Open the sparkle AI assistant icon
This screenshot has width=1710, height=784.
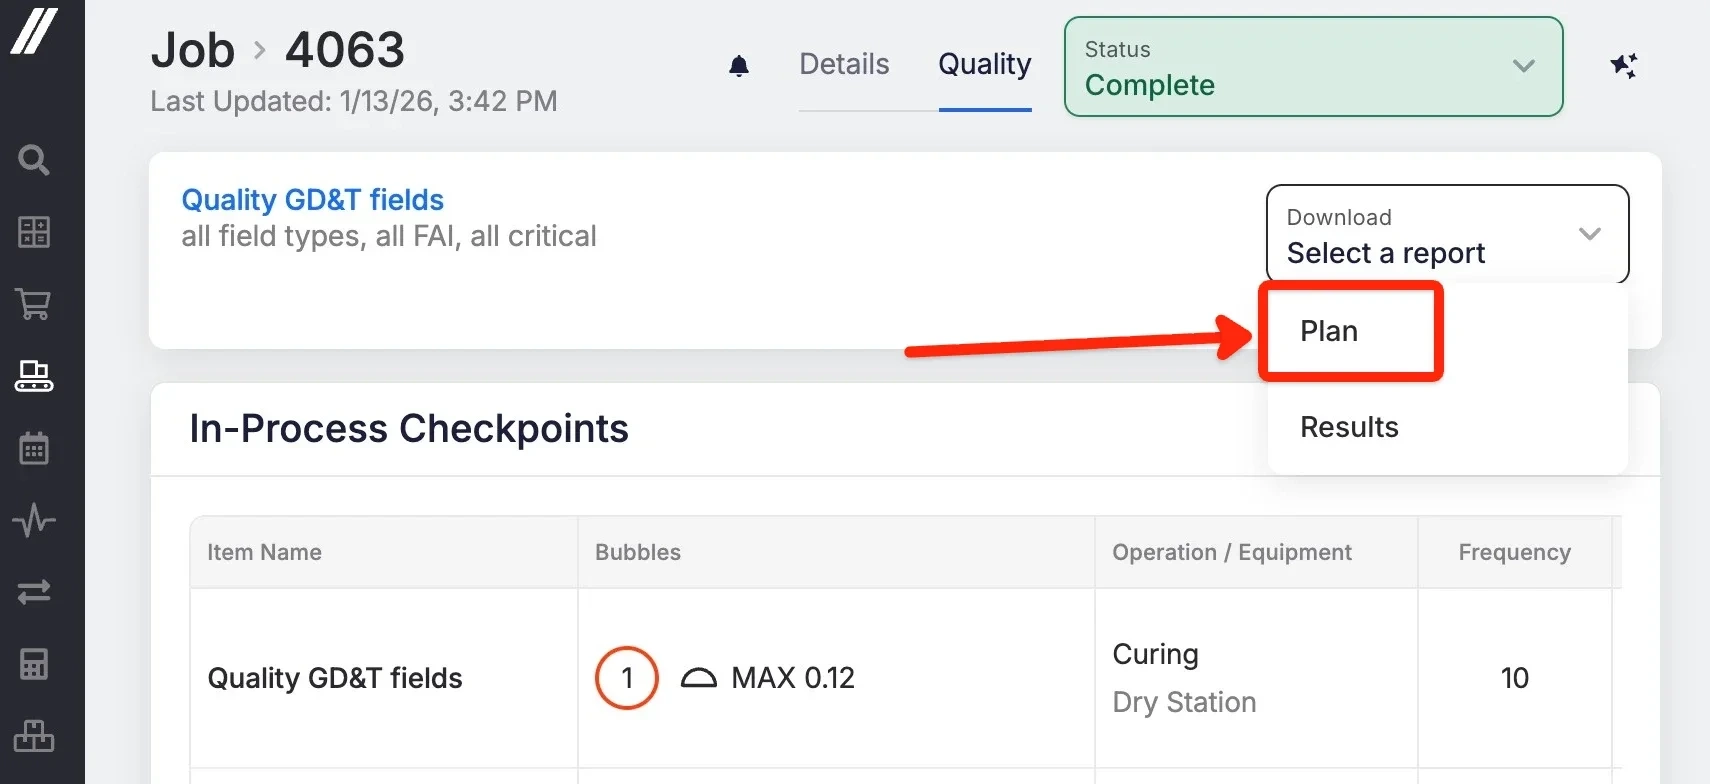(x=1625, y=66)
